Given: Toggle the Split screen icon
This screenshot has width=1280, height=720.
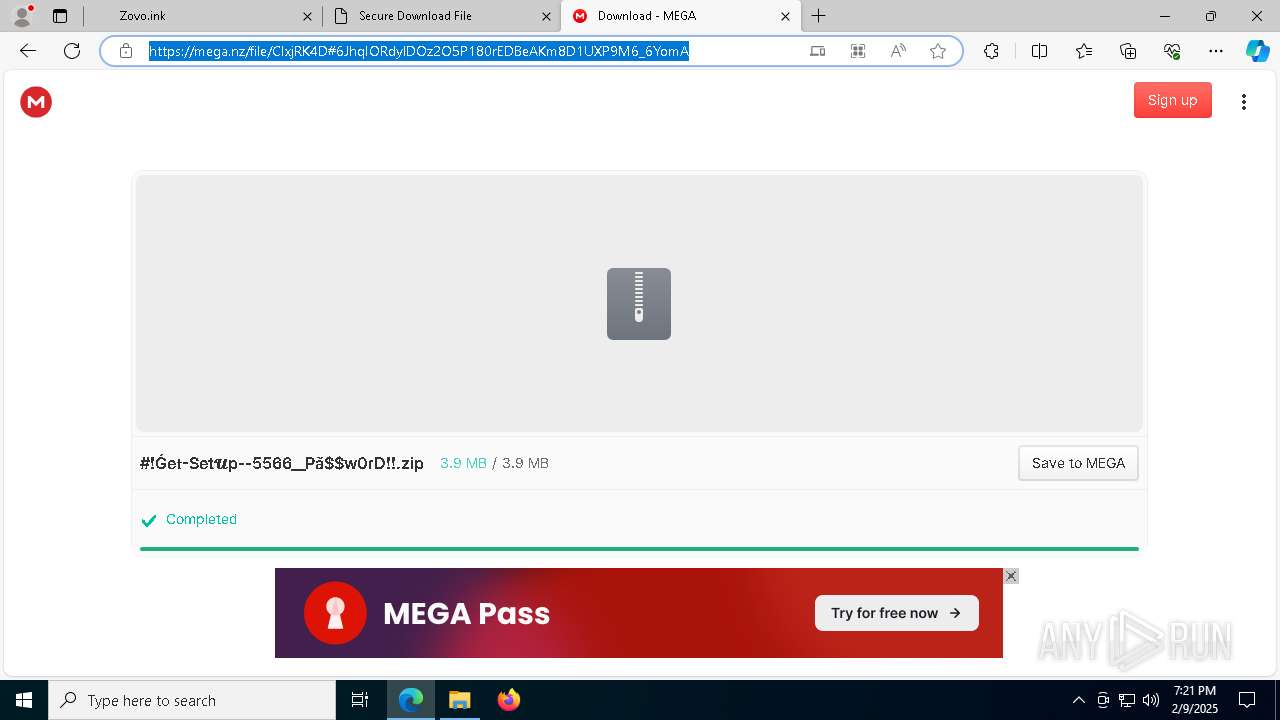Looking at the screenshot, I should tap(1039, 51).
